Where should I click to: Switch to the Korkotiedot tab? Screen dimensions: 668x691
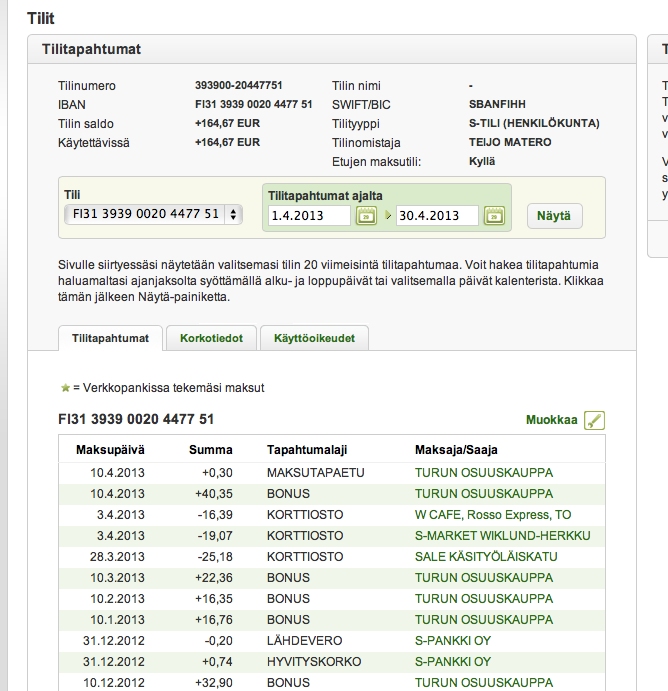[211, 338]
